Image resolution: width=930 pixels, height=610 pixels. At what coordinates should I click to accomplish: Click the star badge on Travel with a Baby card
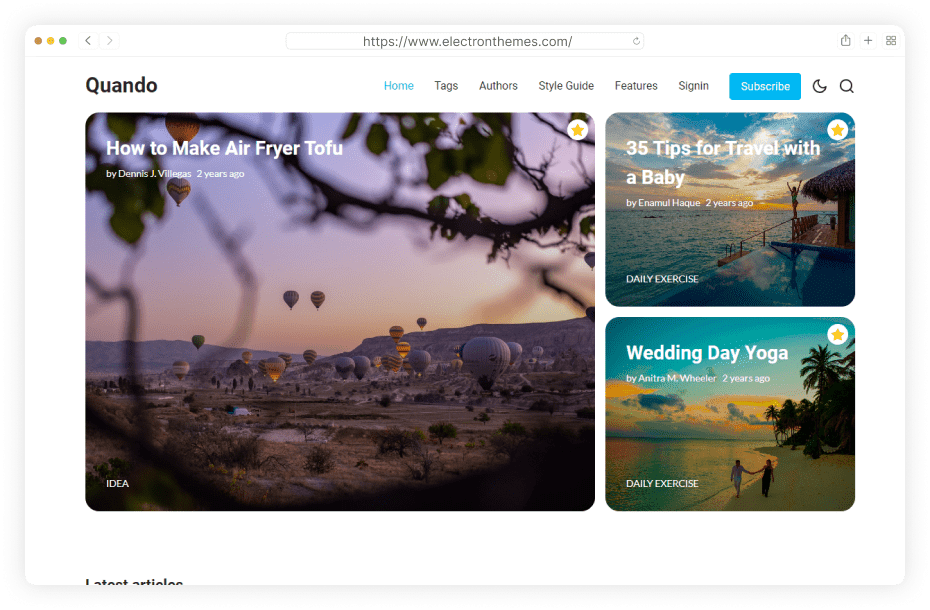(838, 129)
